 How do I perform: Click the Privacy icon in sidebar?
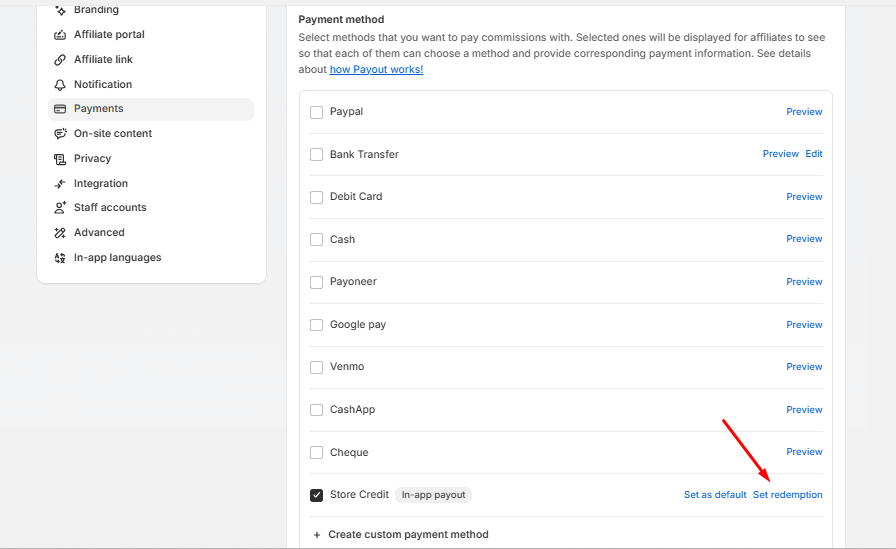point(60,159)
